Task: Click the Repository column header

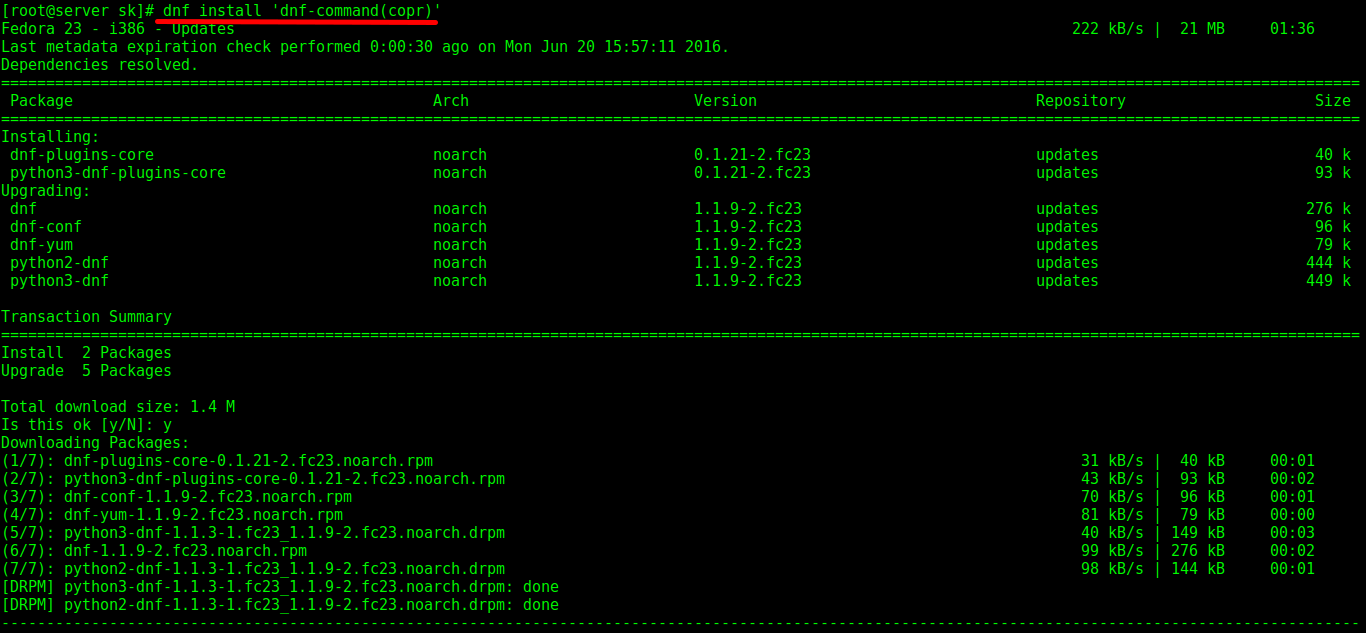Action: click(x=1081, y=101)
